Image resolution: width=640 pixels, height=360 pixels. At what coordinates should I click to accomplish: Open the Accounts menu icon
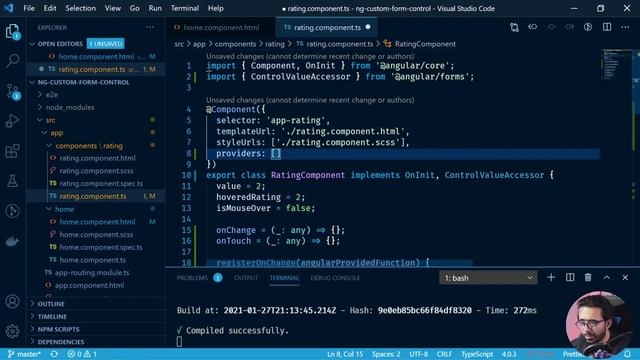click(x=12, y=301)
